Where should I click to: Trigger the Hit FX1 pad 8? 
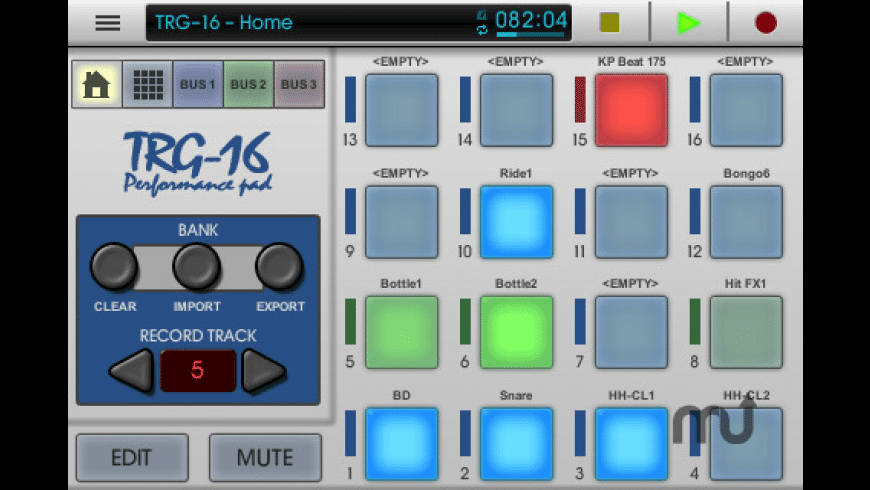746,332
